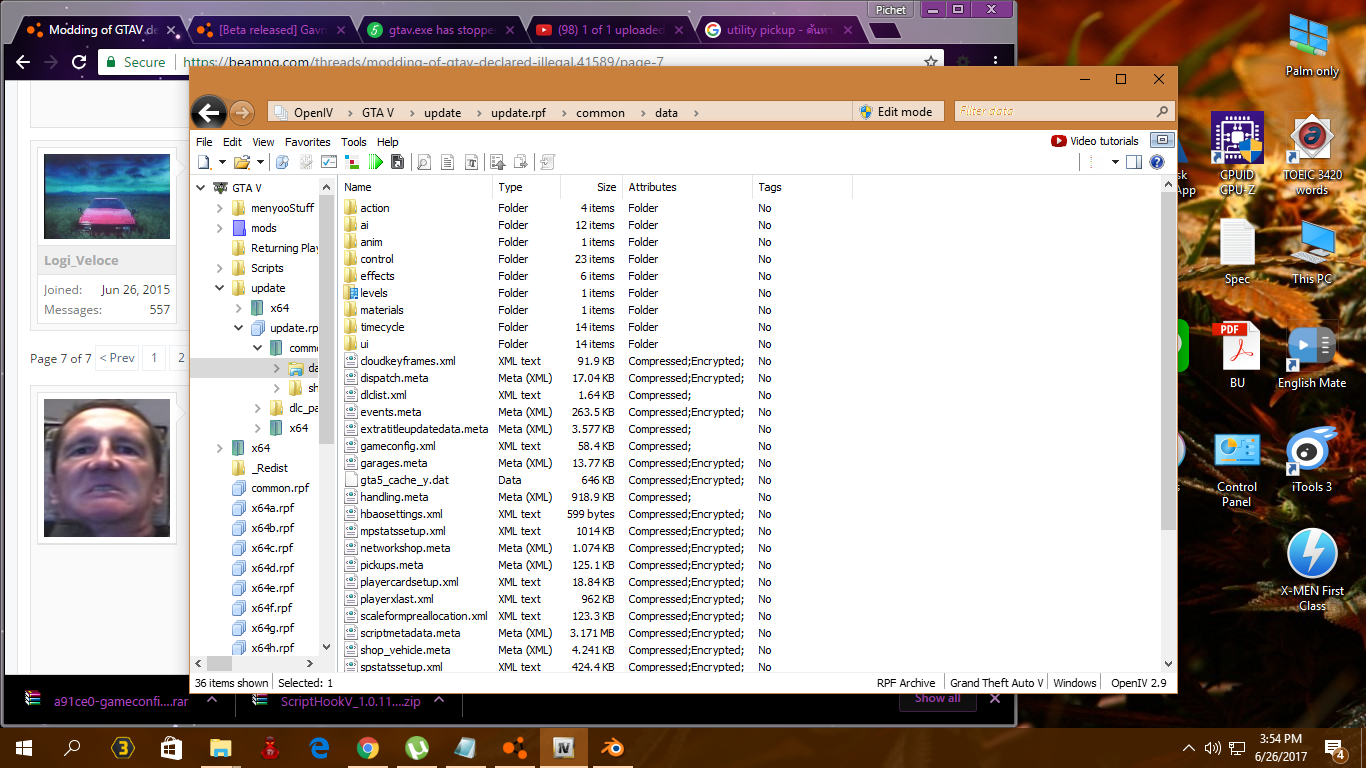Toggle the preview panel button at top right
The width and height of the screenshot is (1366, 768).
point(1162,141)
